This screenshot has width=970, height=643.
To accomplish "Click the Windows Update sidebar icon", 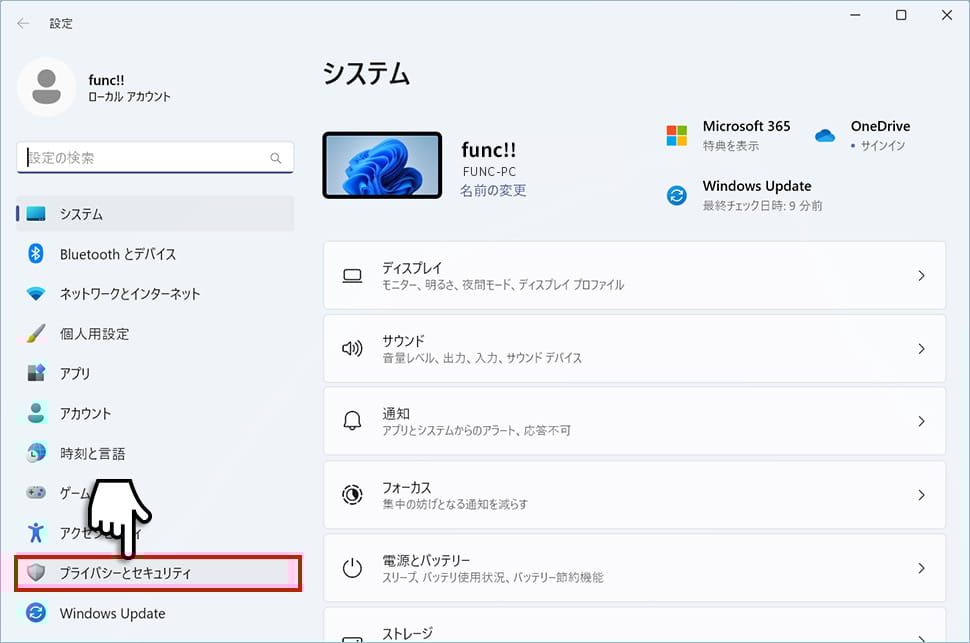I will point(36,613).
